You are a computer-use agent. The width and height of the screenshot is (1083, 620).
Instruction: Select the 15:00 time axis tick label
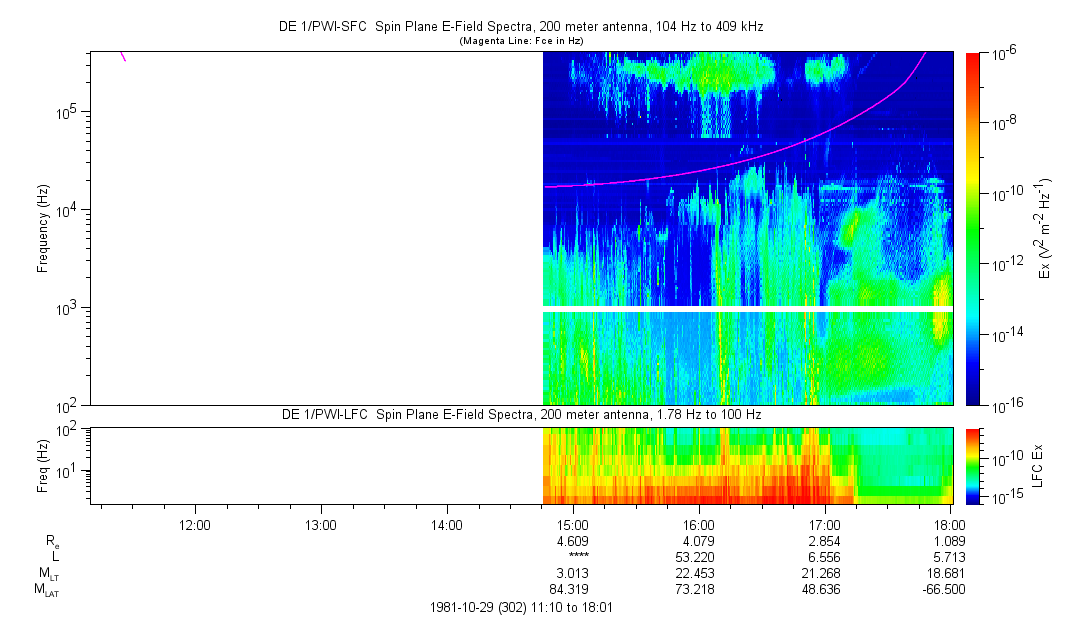pyautogui.click(x=571, y=524)
